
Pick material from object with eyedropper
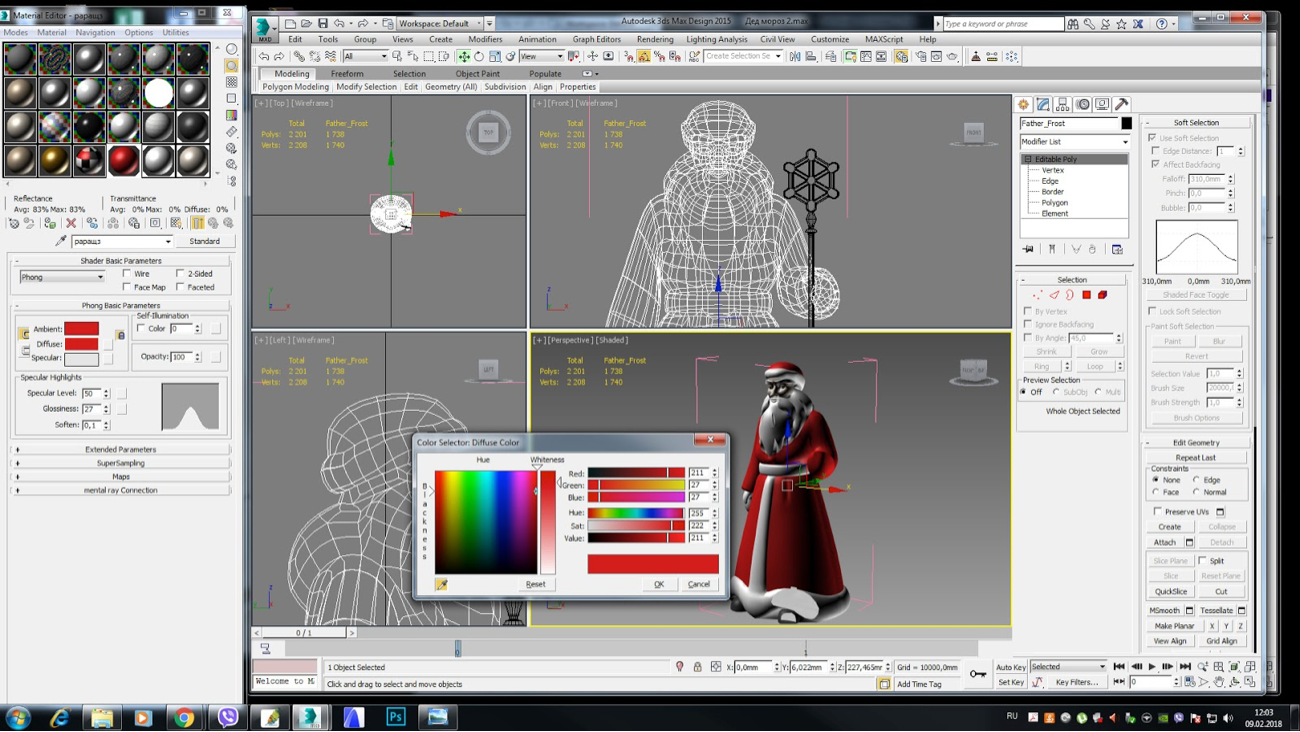coord(61,241)
